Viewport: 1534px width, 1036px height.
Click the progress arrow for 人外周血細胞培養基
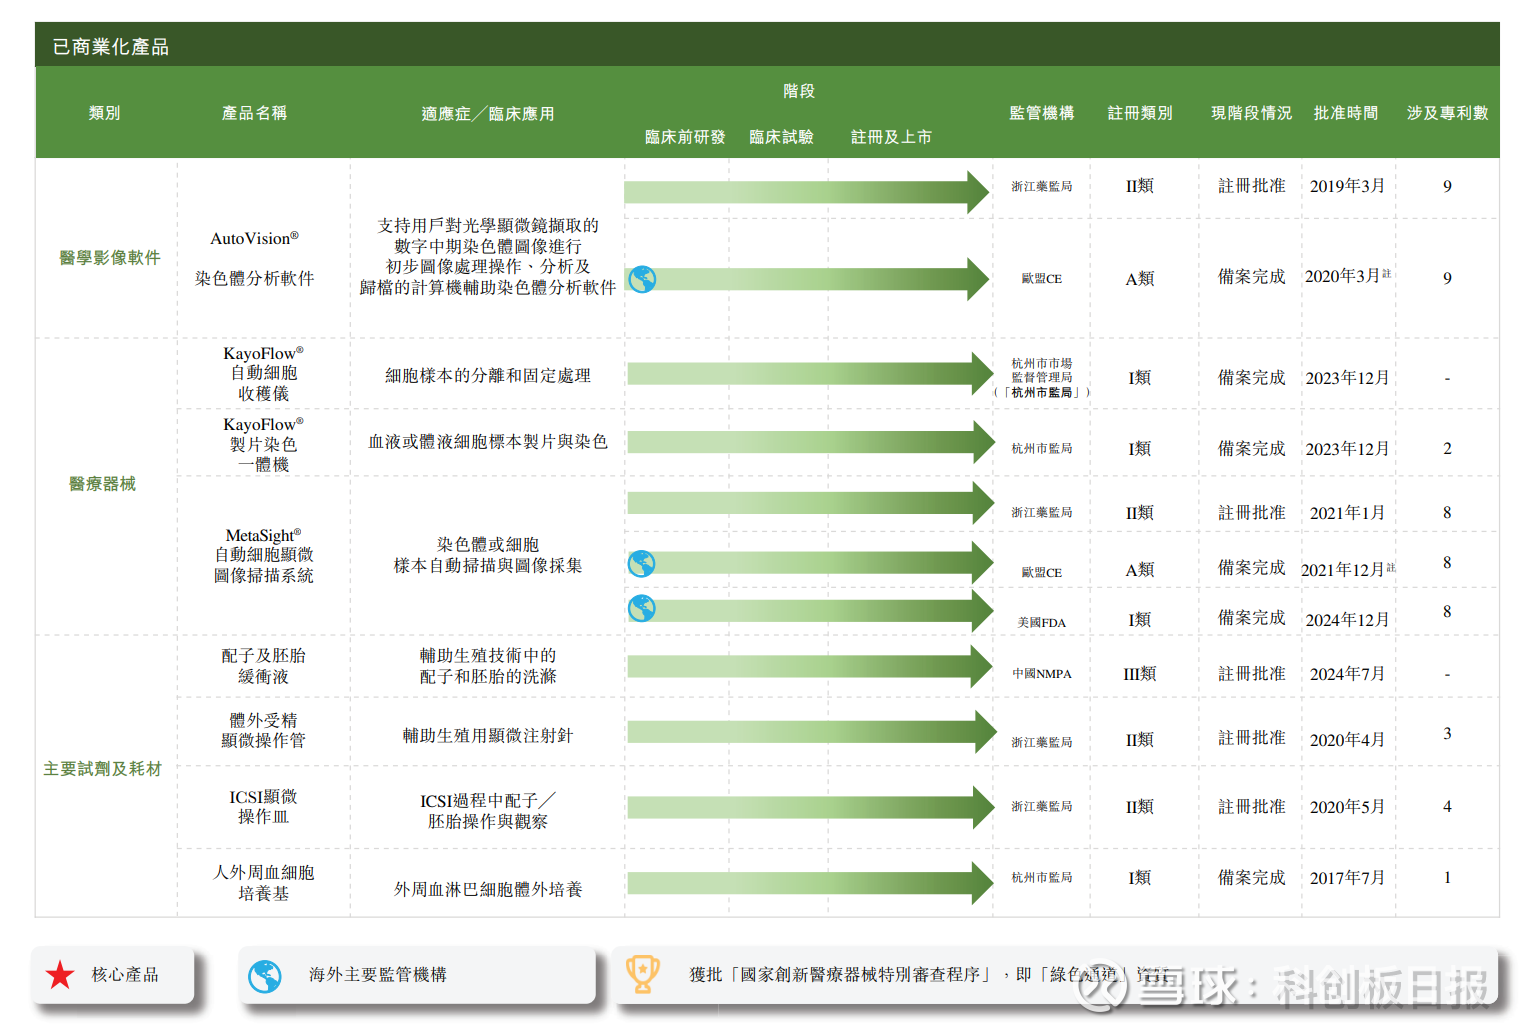pos(808,883)
